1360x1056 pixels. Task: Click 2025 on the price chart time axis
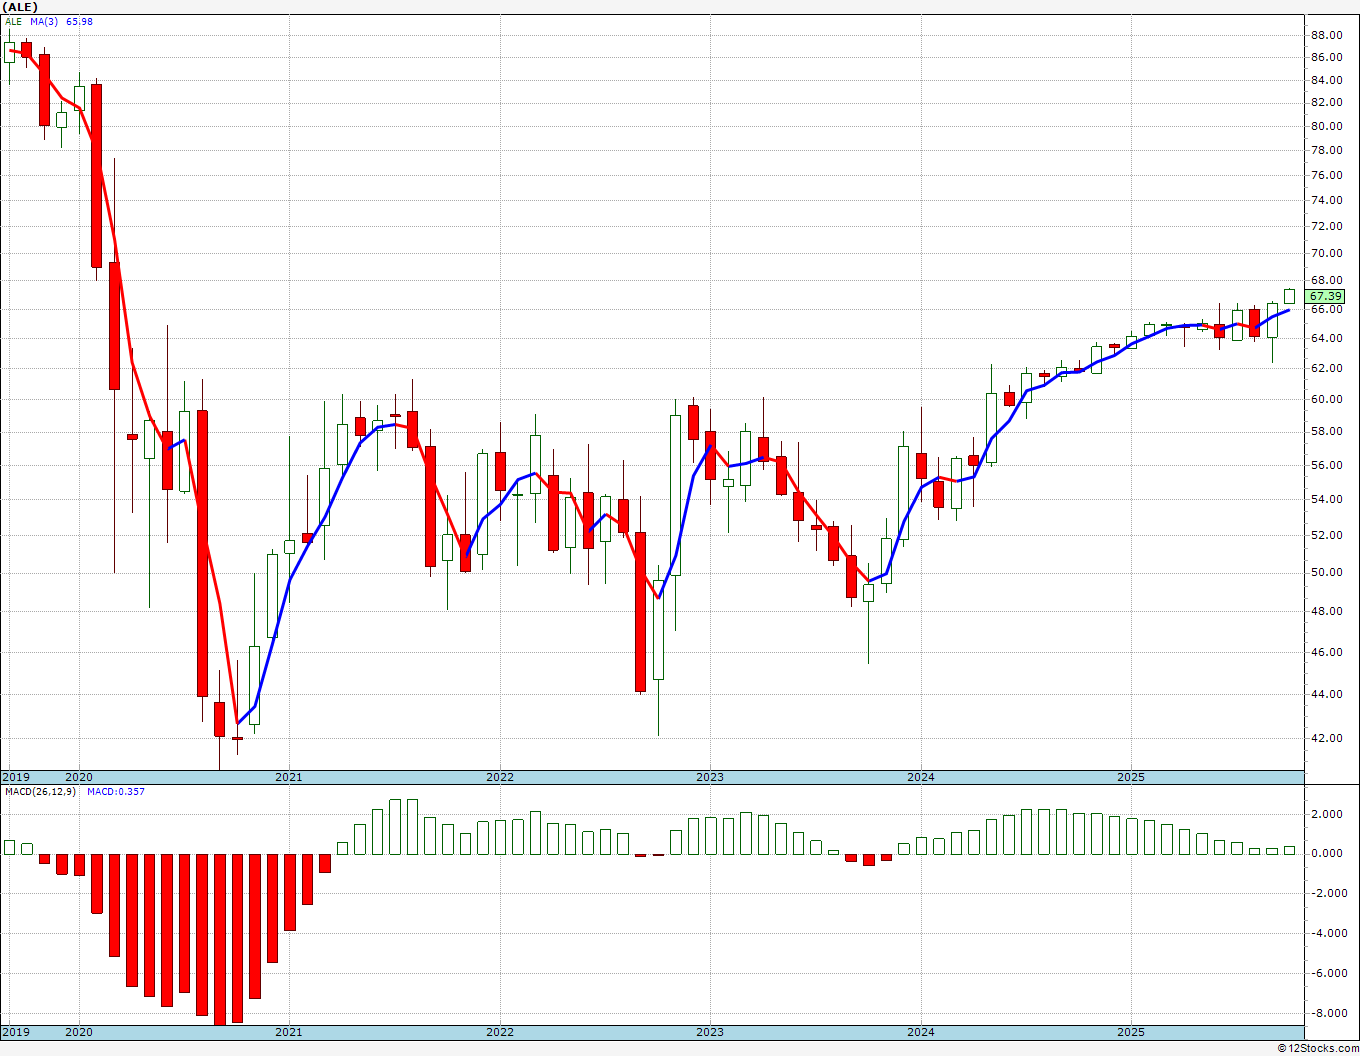click(1131, 777)
